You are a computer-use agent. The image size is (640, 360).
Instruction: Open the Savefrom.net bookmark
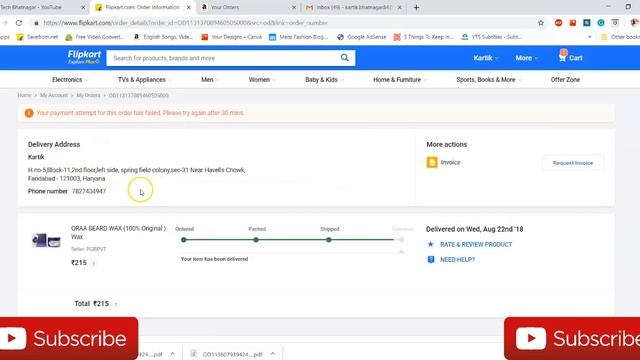click(x=37, y=37)
